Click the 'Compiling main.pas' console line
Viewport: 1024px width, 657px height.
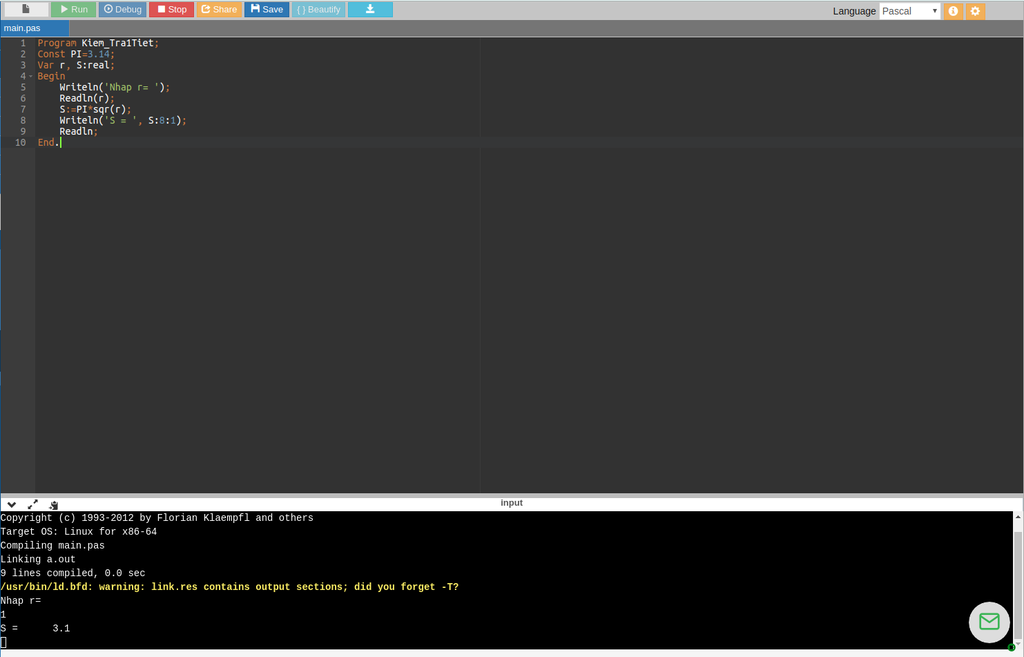[x=52, y=545]
